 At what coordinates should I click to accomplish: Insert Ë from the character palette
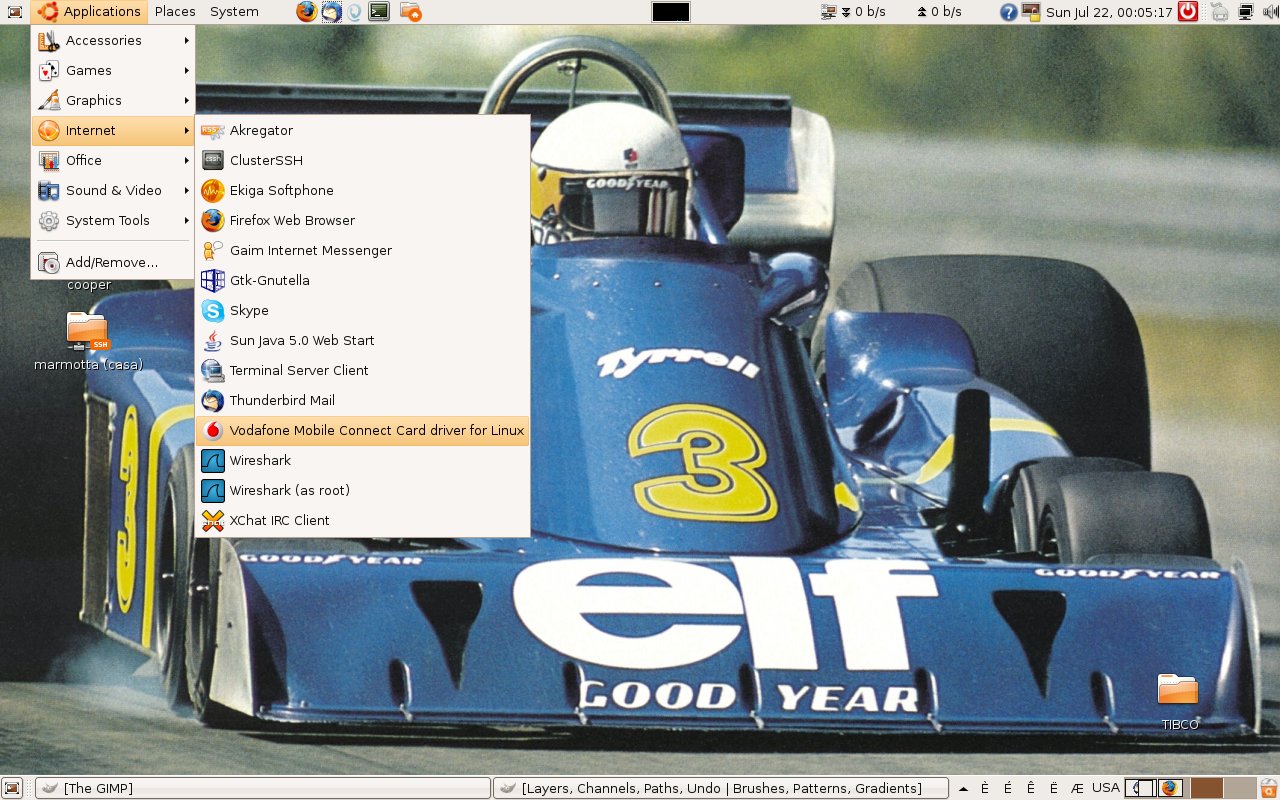click(1054, 788)
